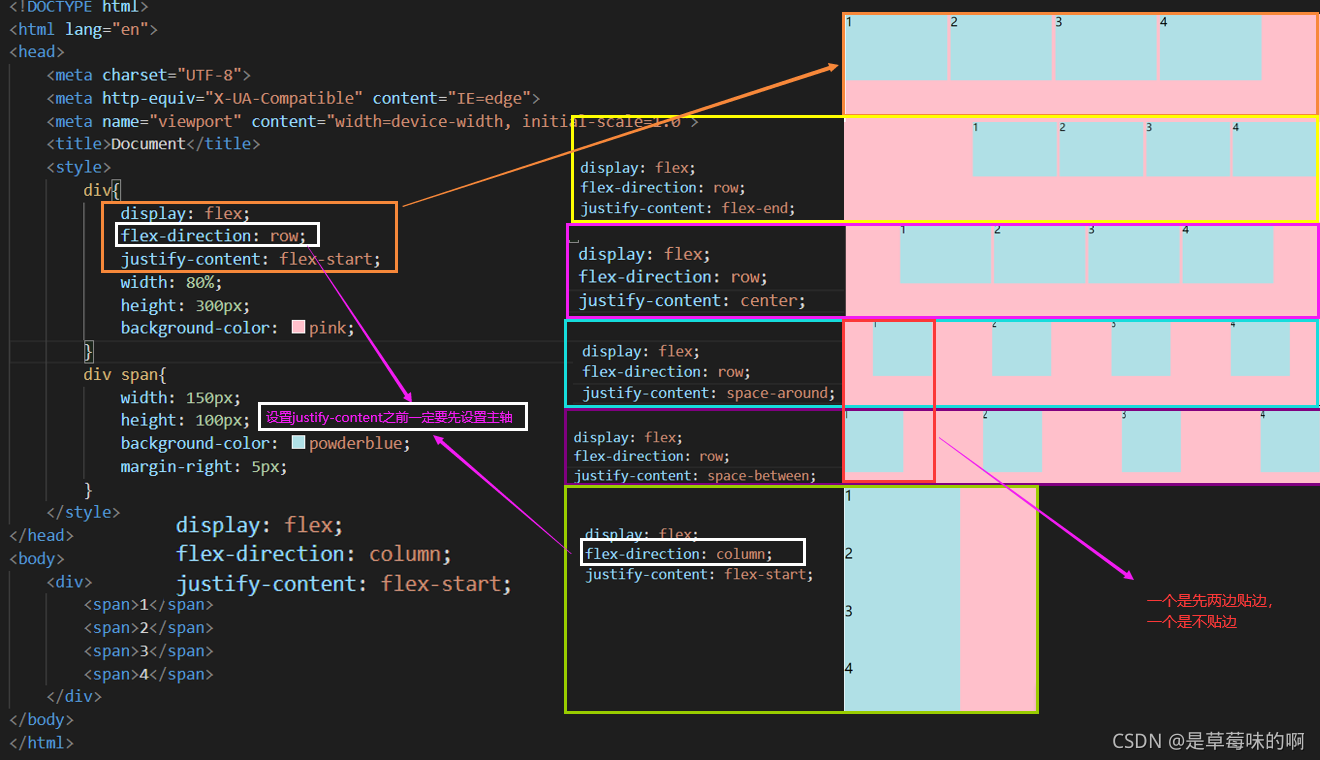
Task: Select the title Document line
Action: [153, 144]
